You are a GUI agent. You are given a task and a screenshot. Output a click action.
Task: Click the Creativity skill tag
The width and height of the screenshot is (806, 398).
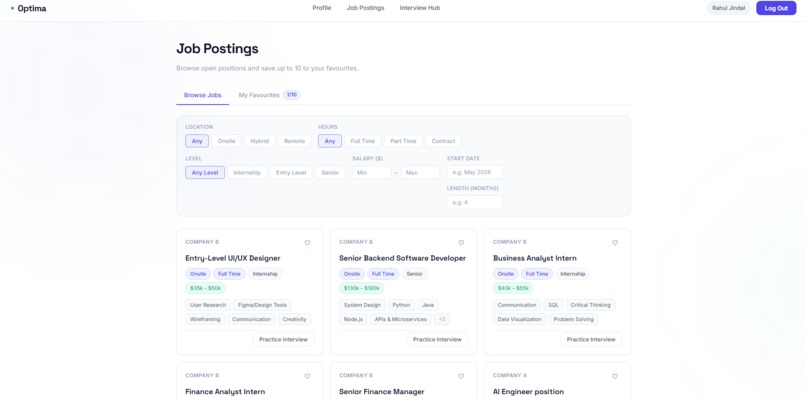click(x=295, y=319)
